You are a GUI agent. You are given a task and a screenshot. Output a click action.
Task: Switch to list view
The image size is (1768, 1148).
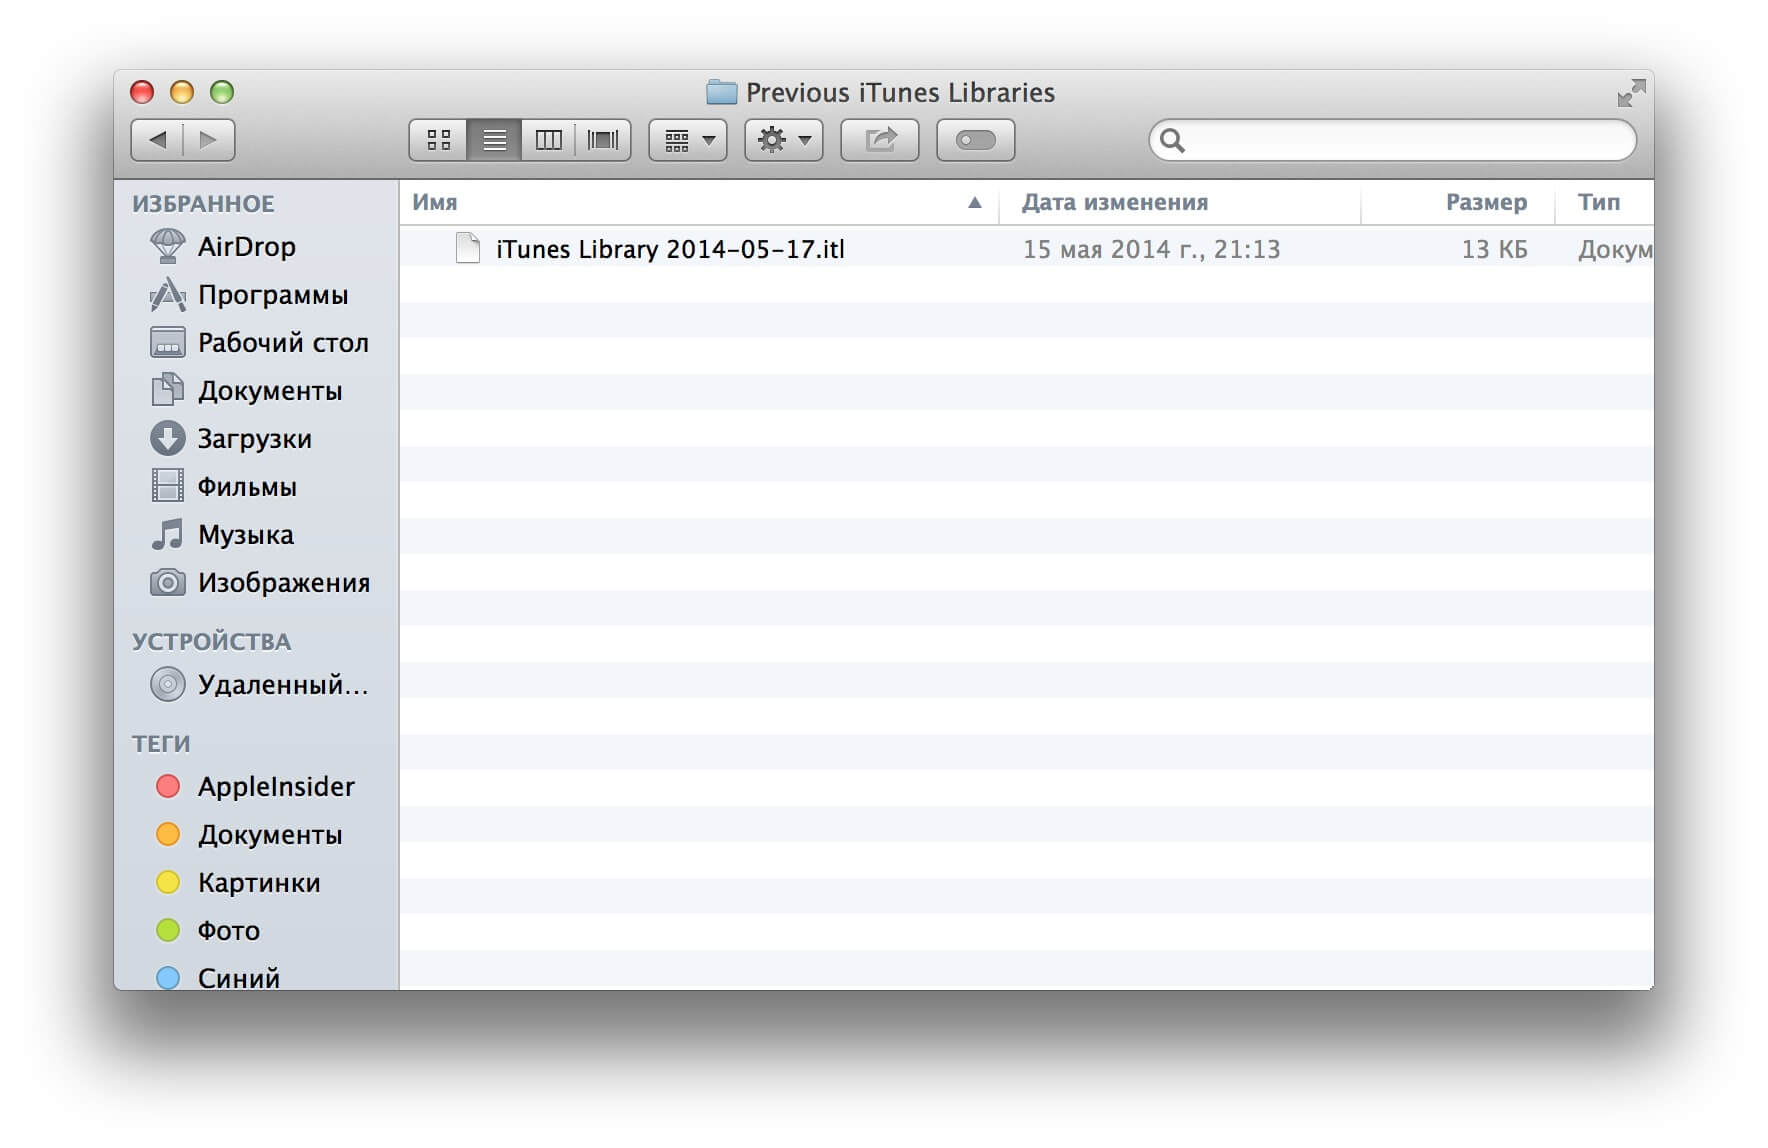(x=494, y=140)
